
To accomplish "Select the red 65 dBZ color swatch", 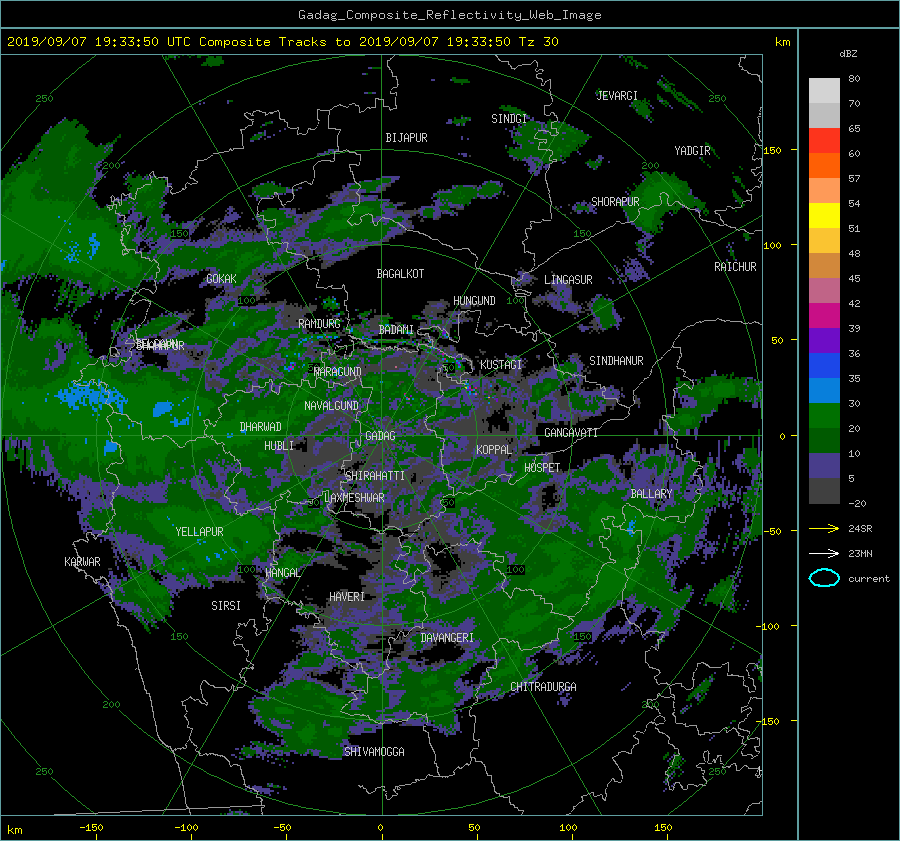I will 824,141.
